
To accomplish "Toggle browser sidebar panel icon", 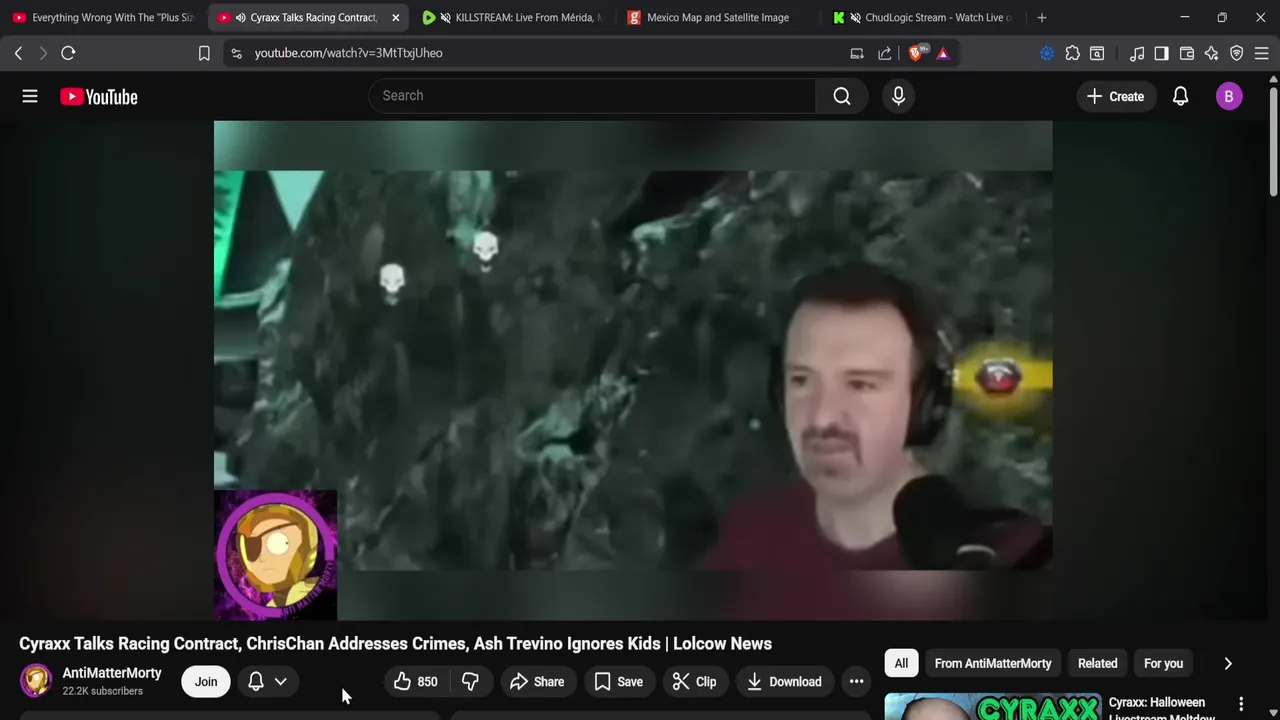I will click(1161, 53).
